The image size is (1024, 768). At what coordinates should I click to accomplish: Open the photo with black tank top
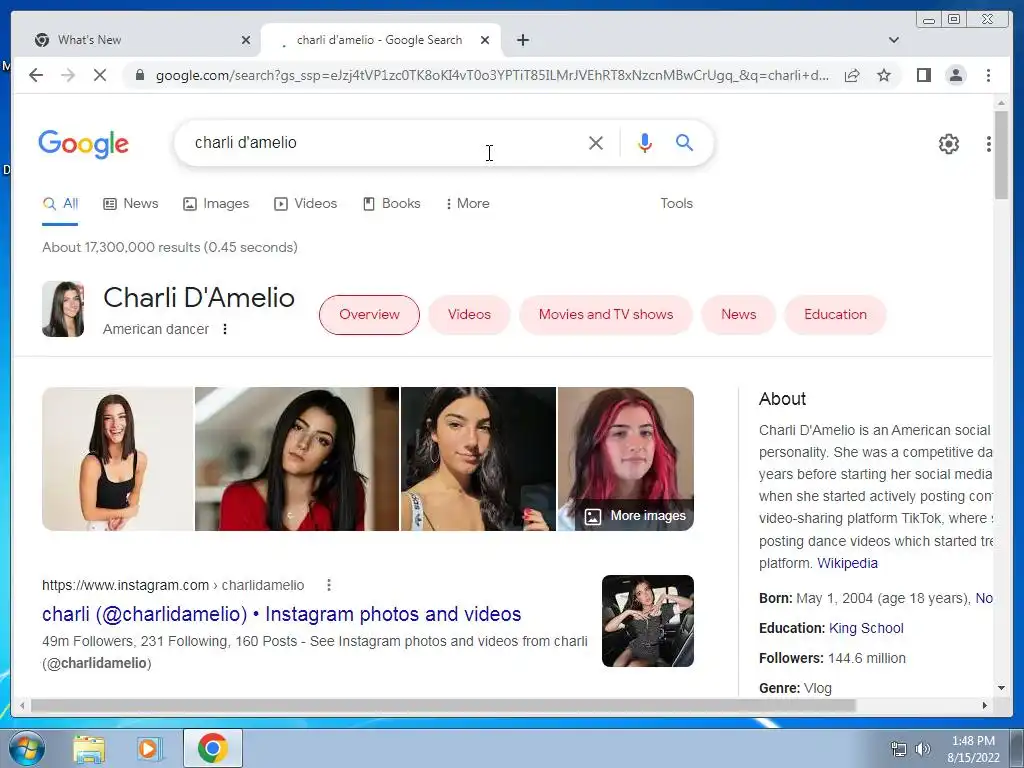[x=118, y=459]
